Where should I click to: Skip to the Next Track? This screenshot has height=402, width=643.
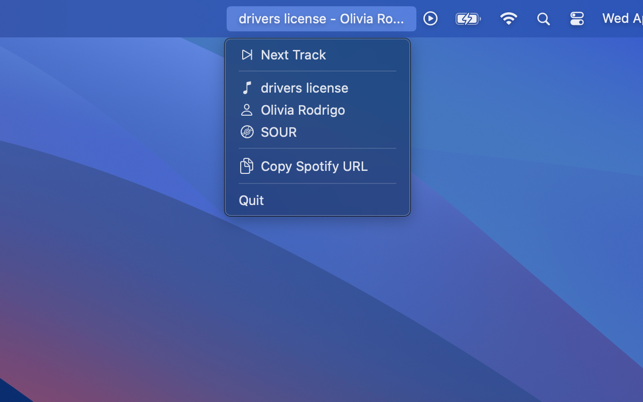(317, 55)
